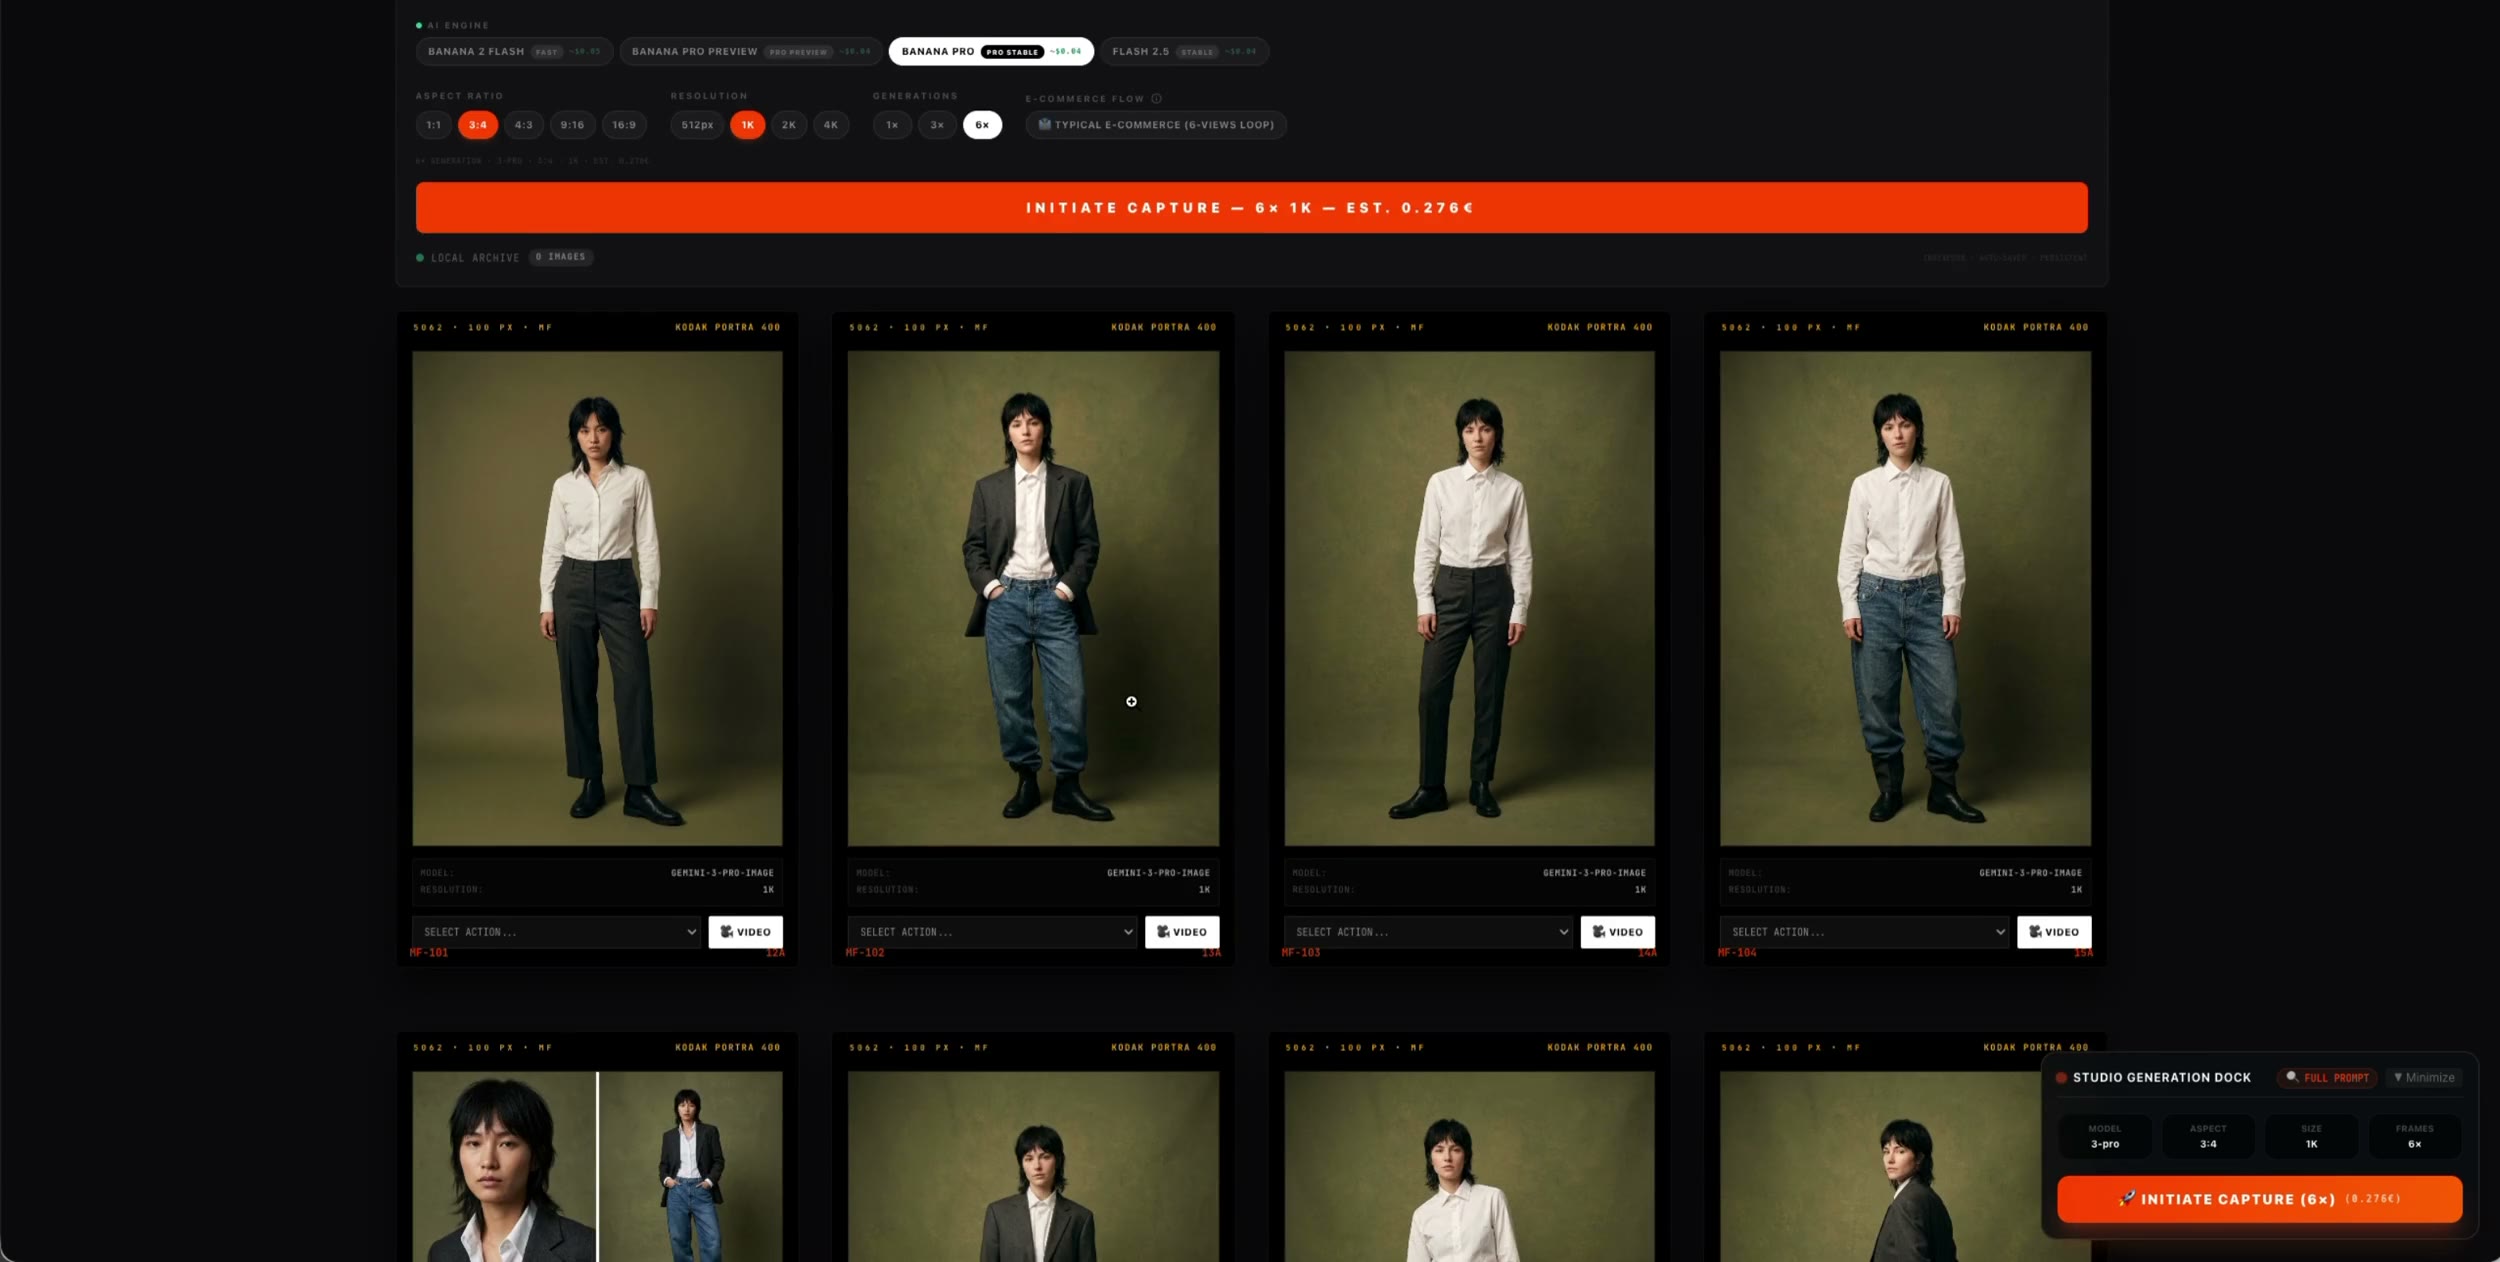This screenshot has width=2500, height=1262.
Task: Set generations to 1x
Action: (x=892, y=125)
